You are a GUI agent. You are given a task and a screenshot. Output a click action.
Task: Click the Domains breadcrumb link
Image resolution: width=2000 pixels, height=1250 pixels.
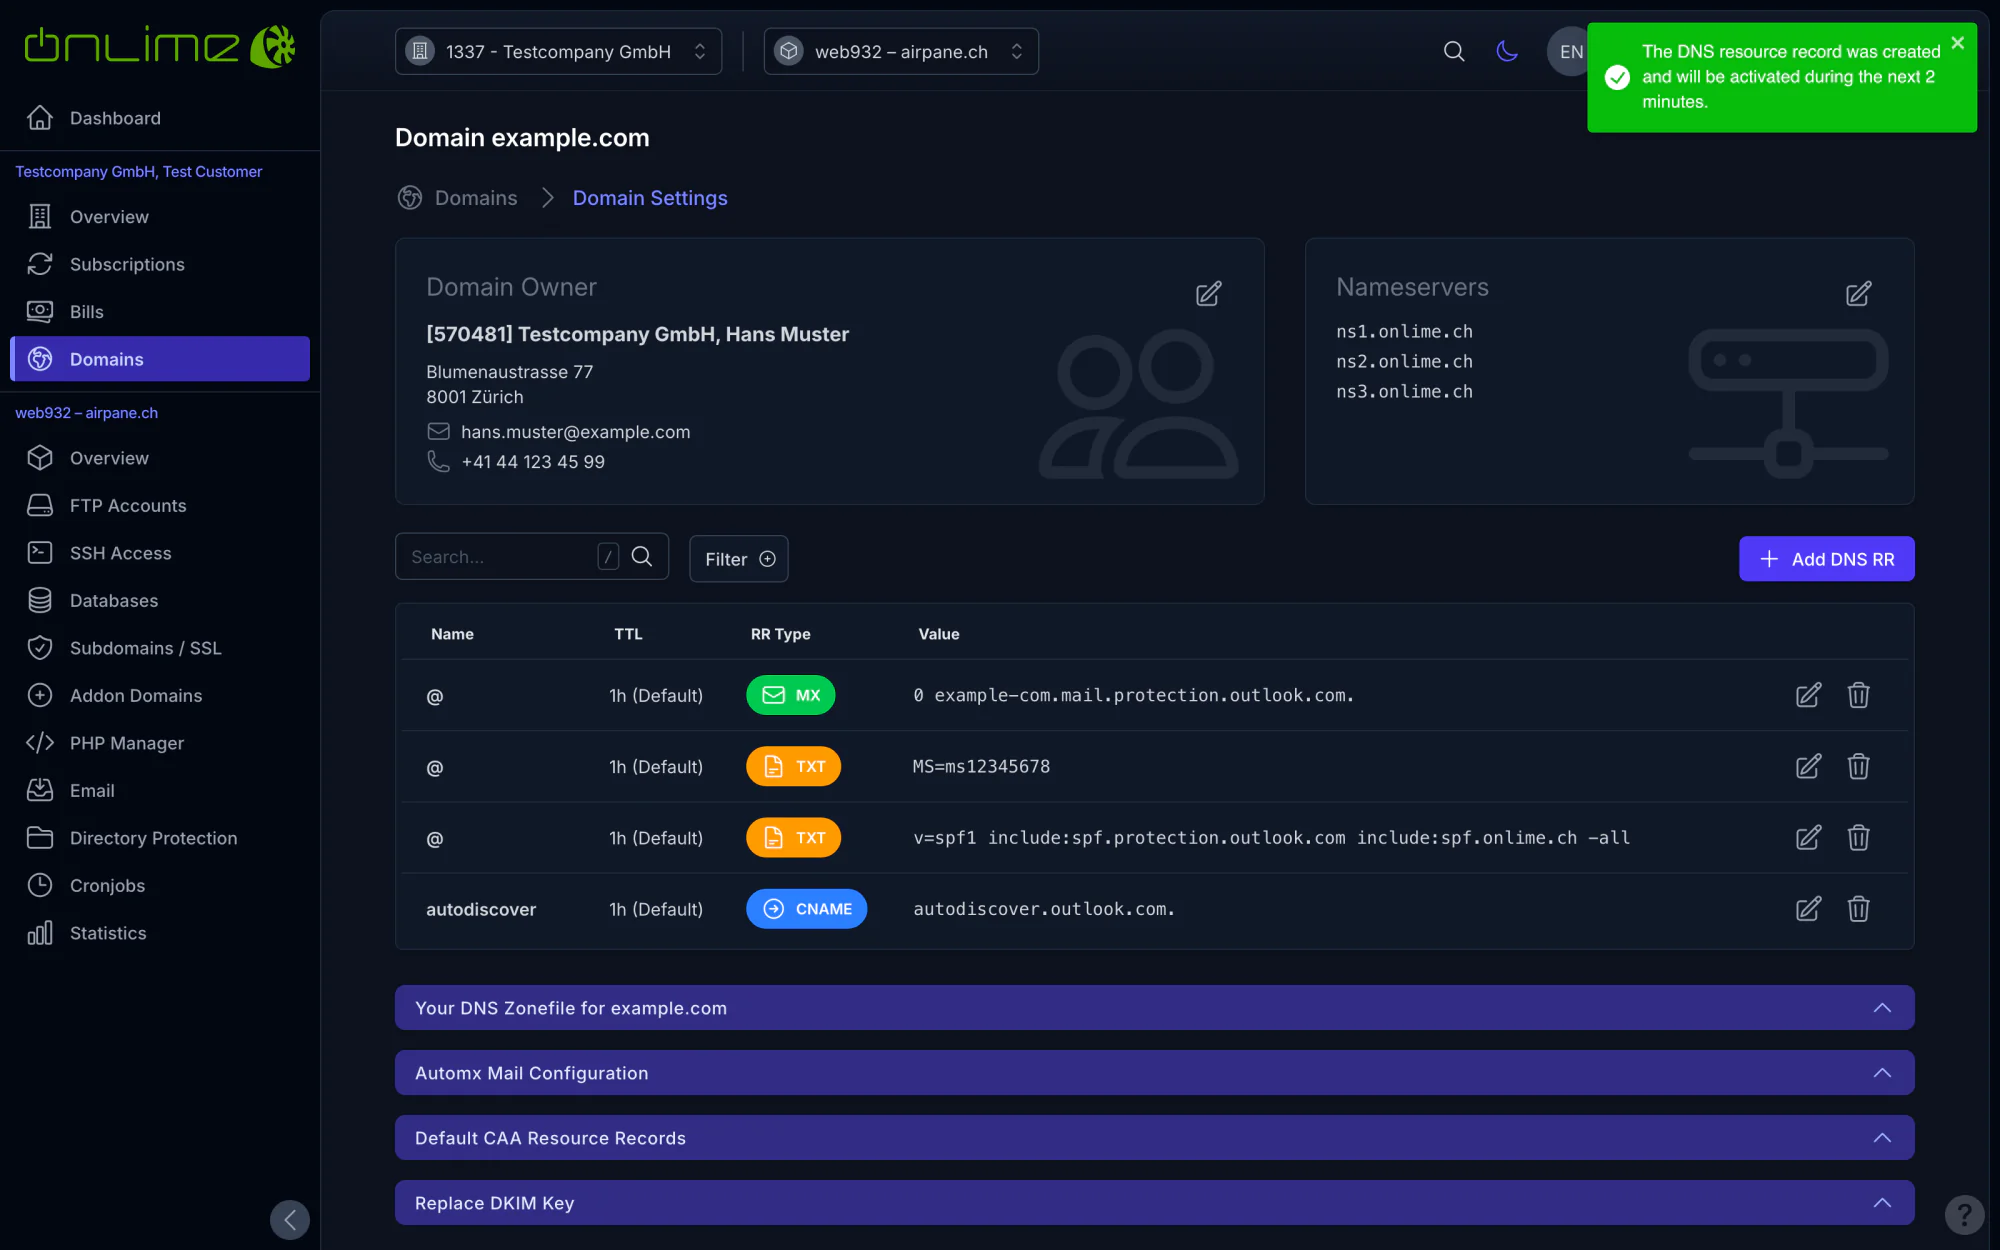[476, 198]
